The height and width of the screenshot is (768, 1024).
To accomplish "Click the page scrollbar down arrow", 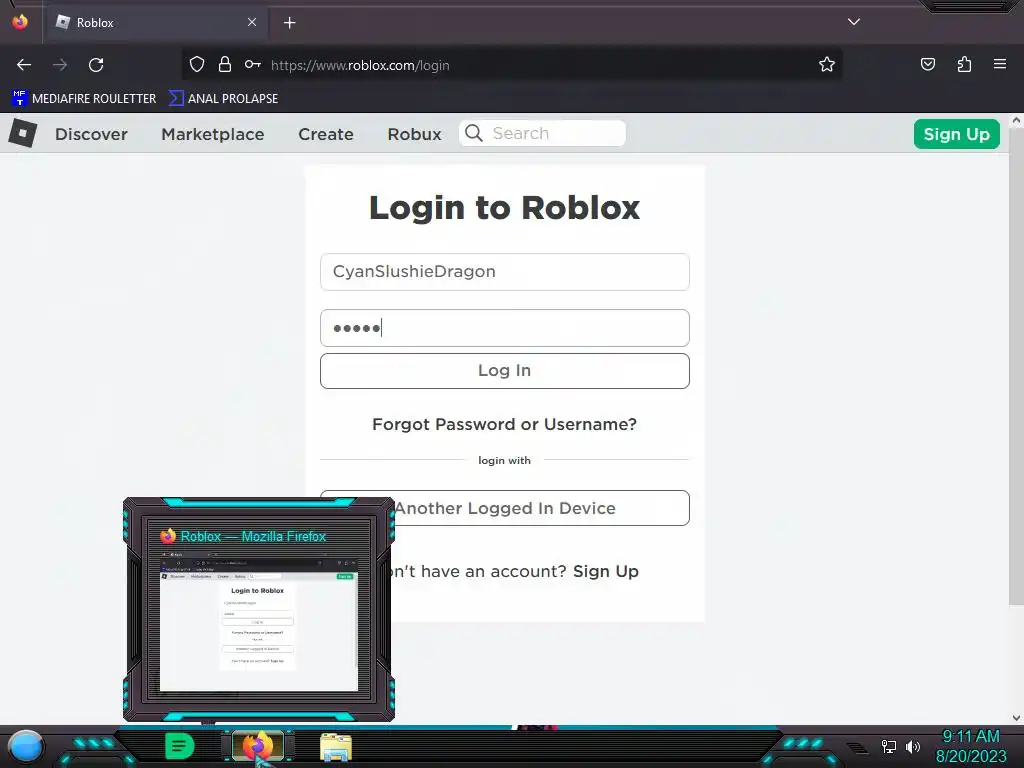I will coord(1016,718).
